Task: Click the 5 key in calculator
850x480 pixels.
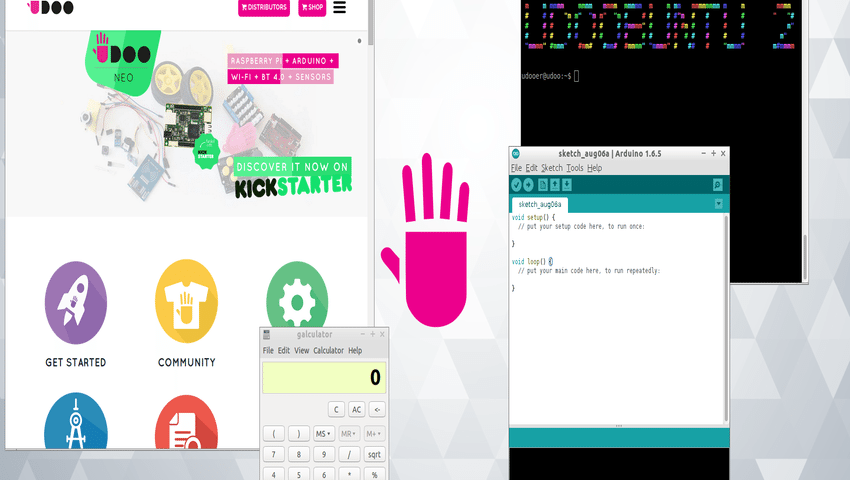Action: pos(299,475)
